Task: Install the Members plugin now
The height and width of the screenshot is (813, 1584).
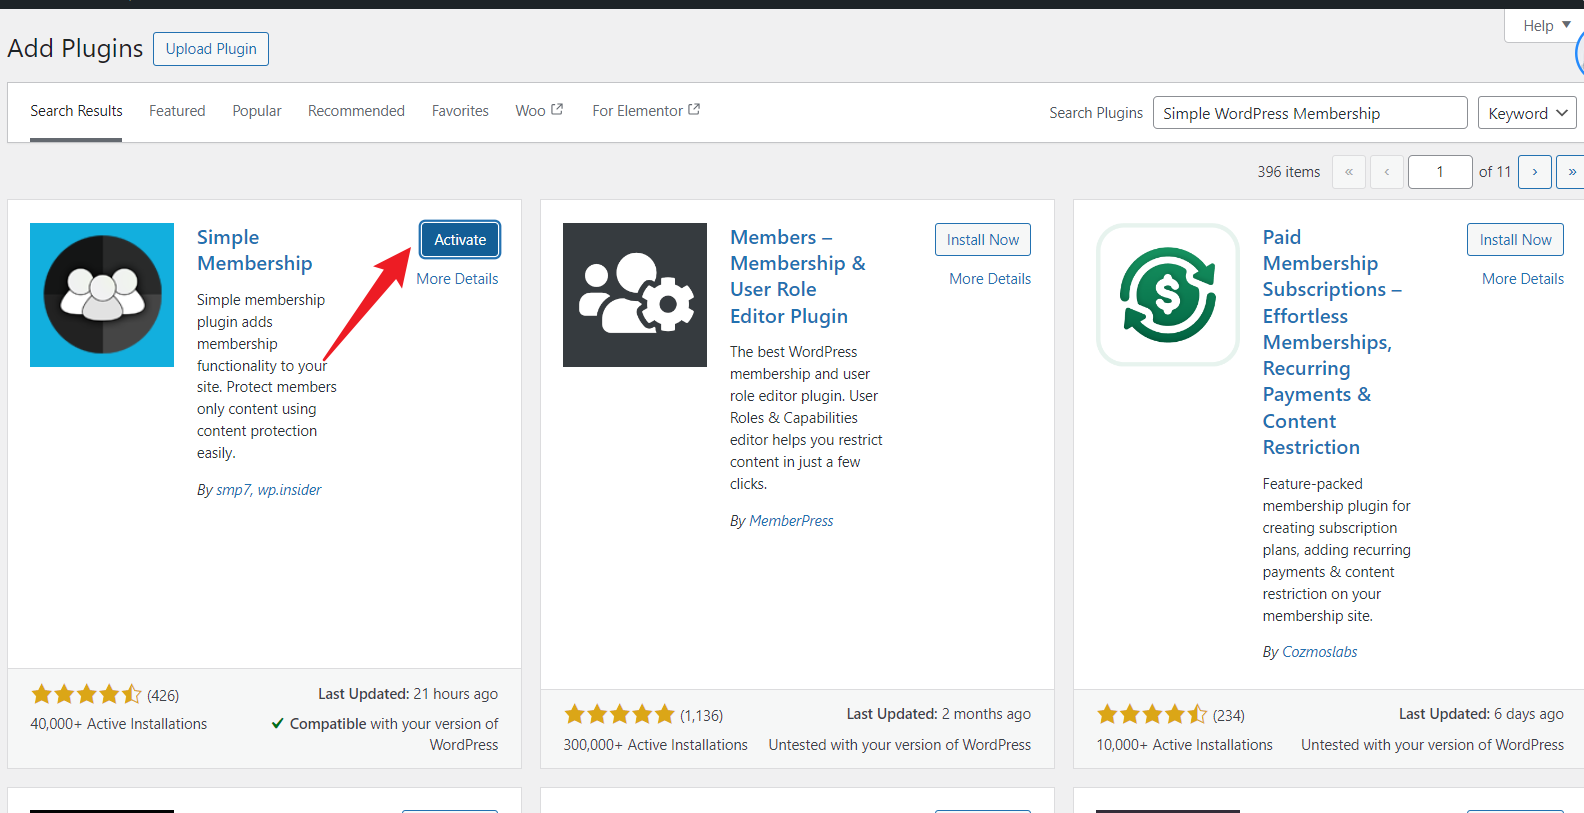Action: [983, 240]
